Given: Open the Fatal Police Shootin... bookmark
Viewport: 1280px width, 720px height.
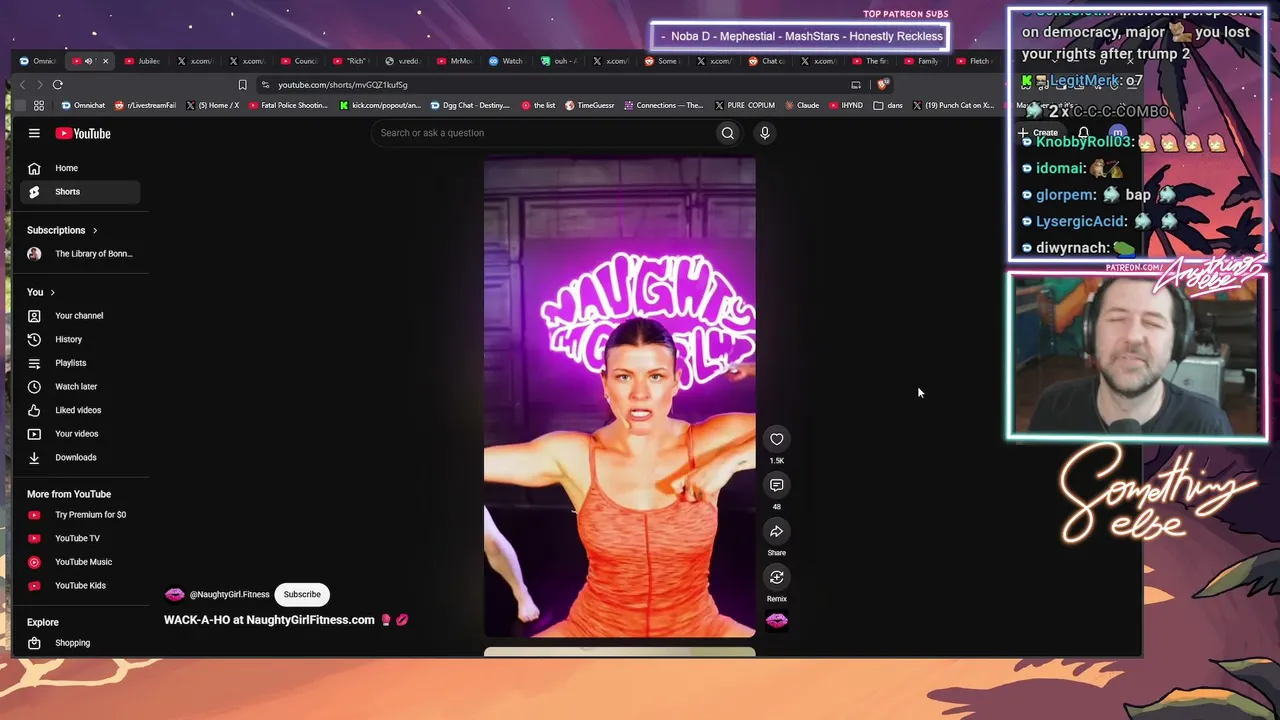Looking at the screenshot, I should 288,105.
